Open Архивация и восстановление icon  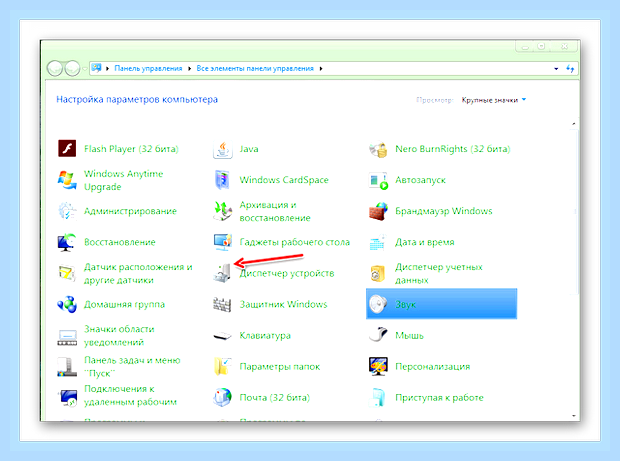[x=223, y=211]
